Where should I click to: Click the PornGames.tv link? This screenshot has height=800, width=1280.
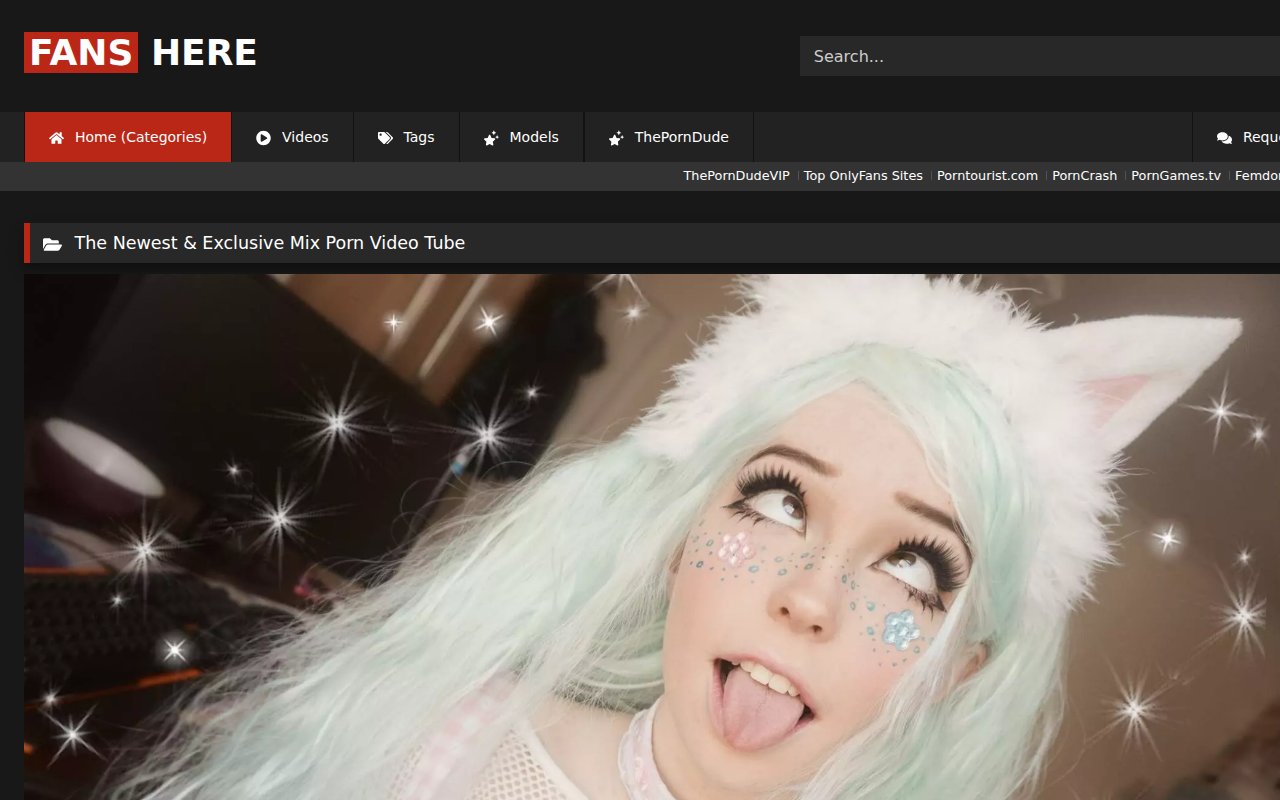(x=1176, y=175)
